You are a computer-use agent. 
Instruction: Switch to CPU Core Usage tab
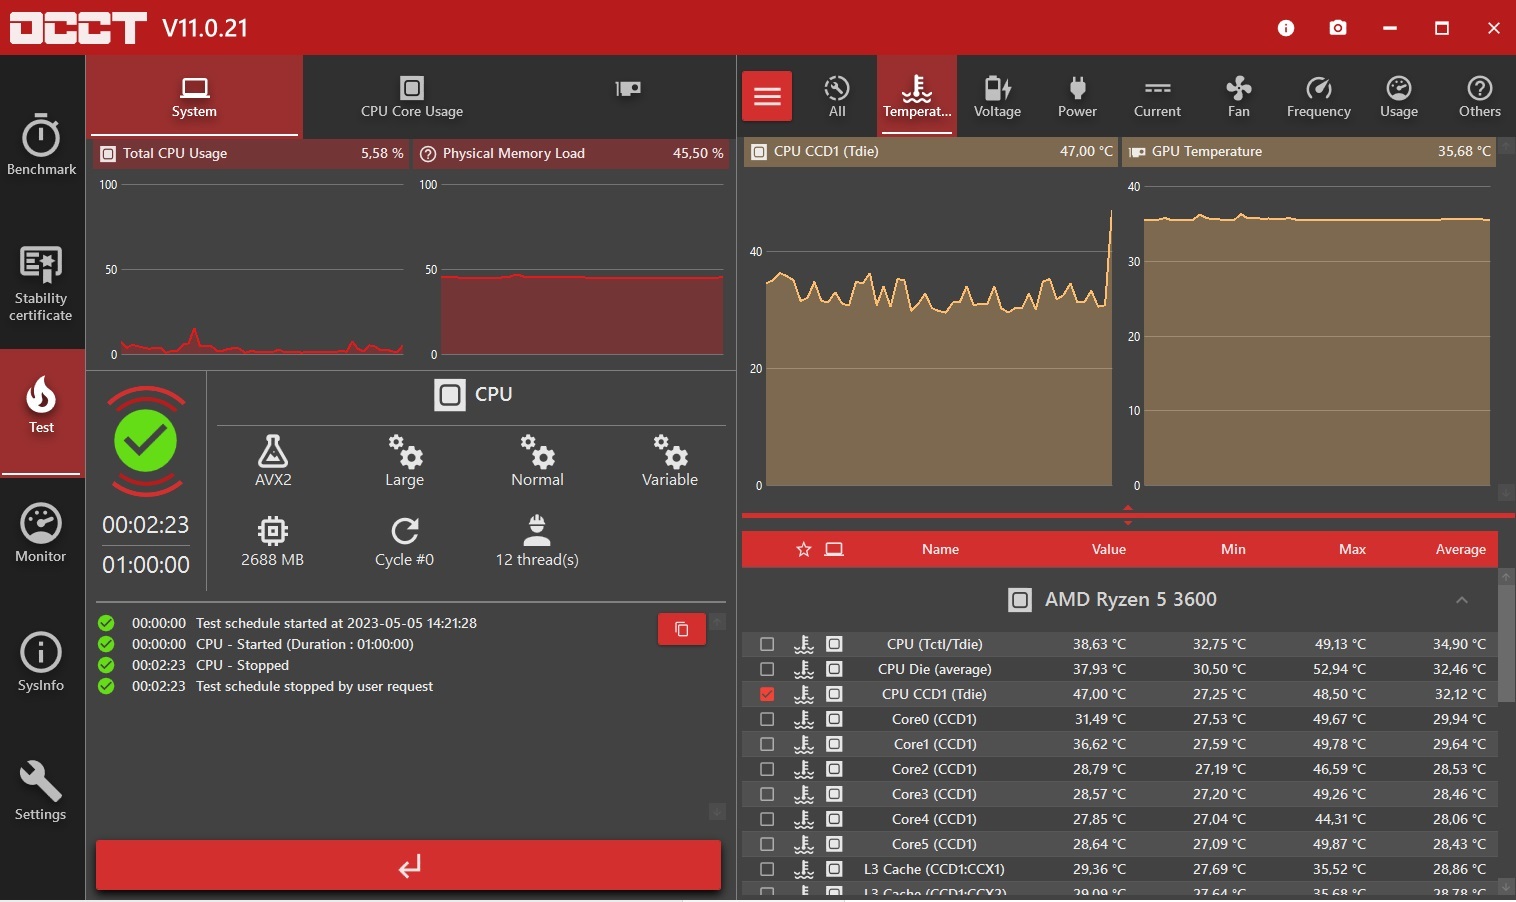[412, 97]
